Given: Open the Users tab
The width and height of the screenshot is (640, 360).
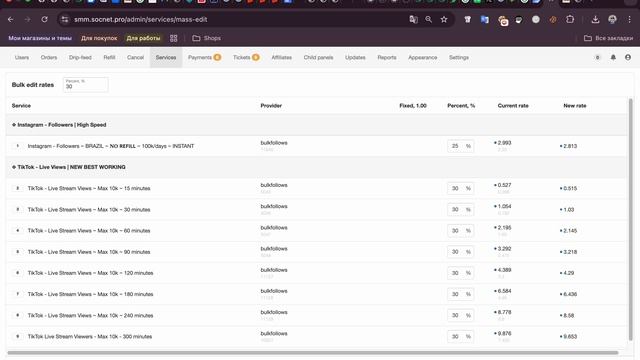Looking at the screenshot, I should coord(22,58).
